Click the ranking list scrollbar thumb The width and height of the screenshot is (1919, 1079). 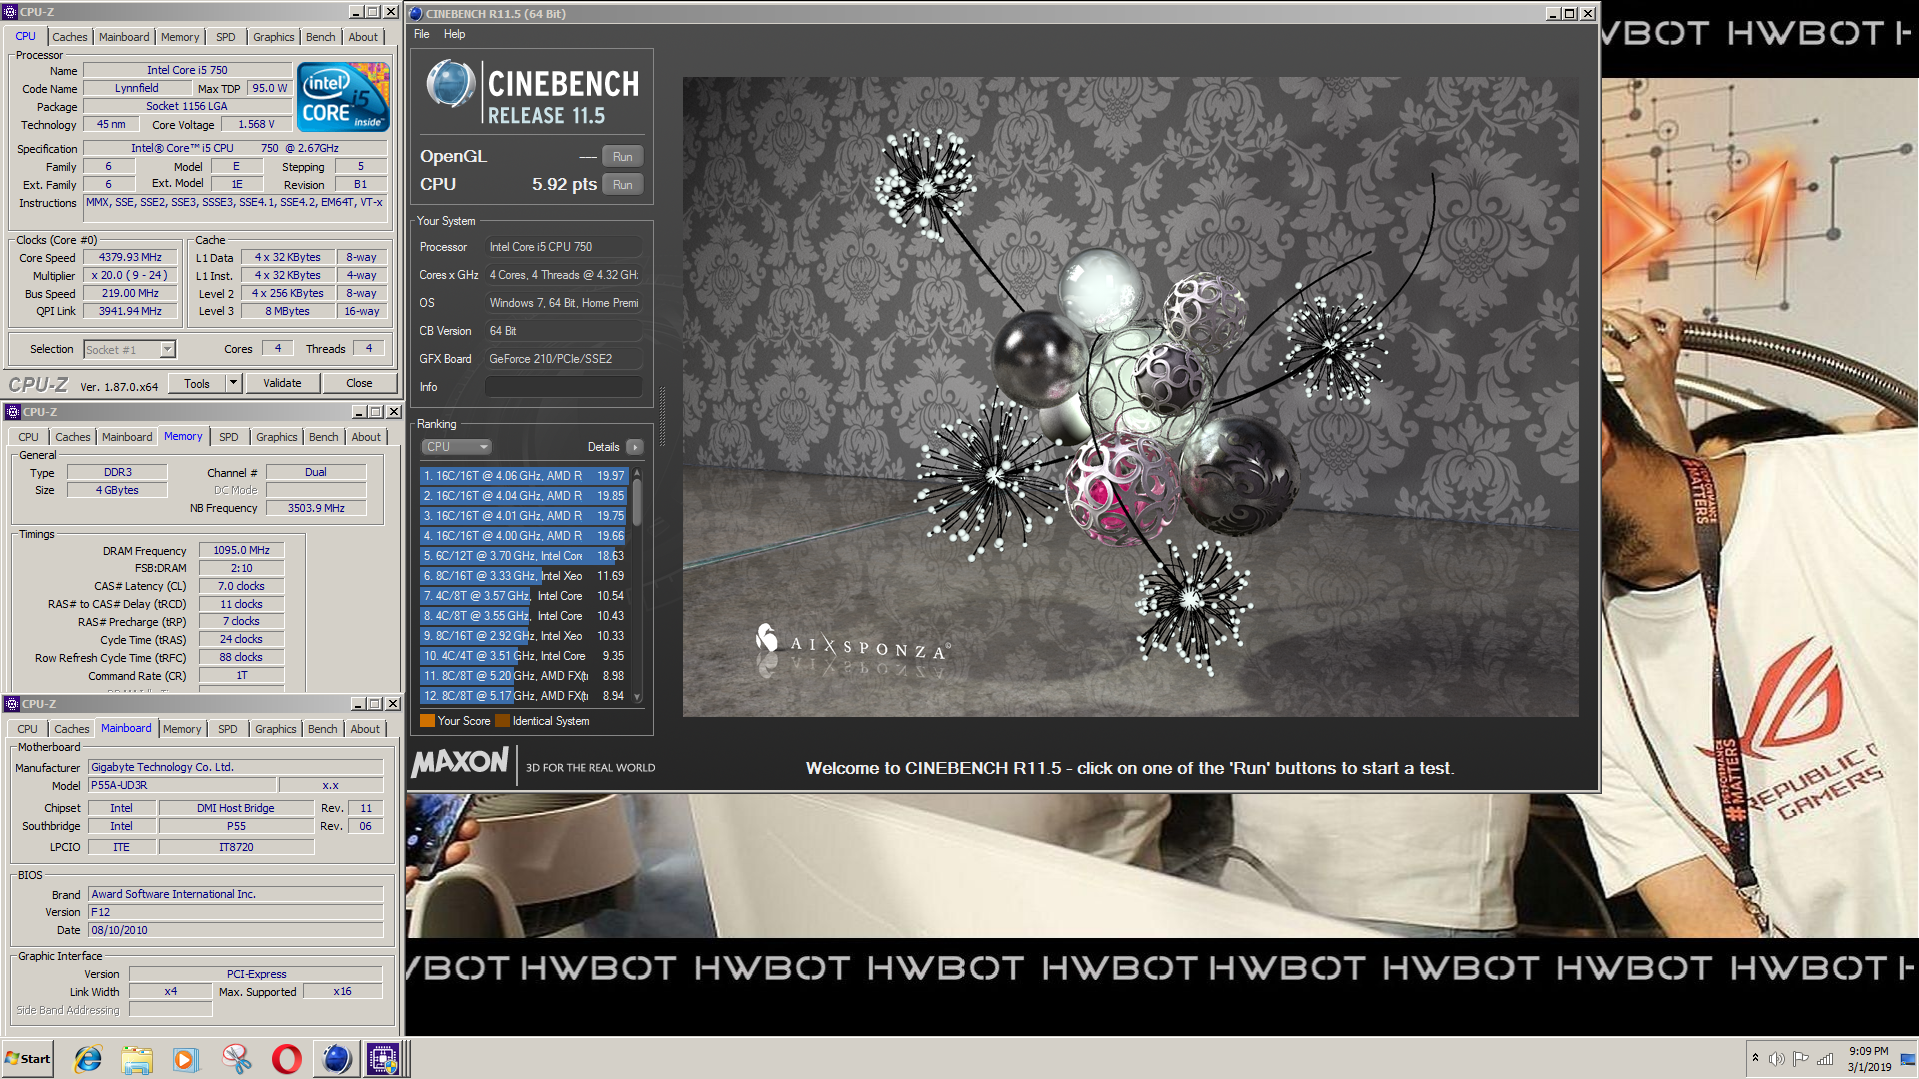click(x=636, y=503)
